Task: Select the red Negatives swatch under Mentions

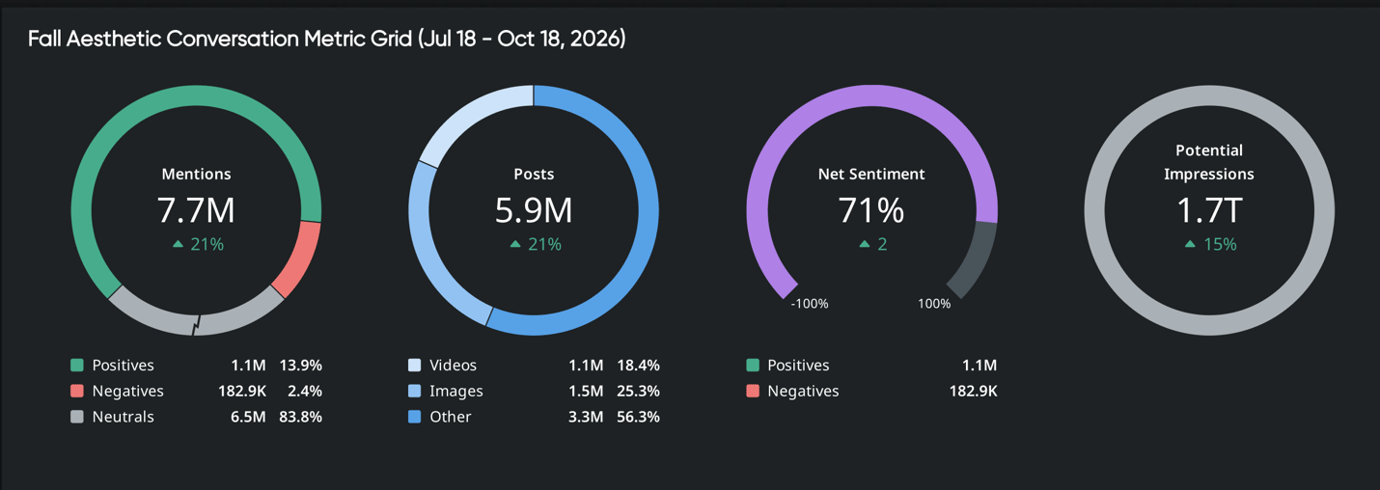Action: point(77,391)
